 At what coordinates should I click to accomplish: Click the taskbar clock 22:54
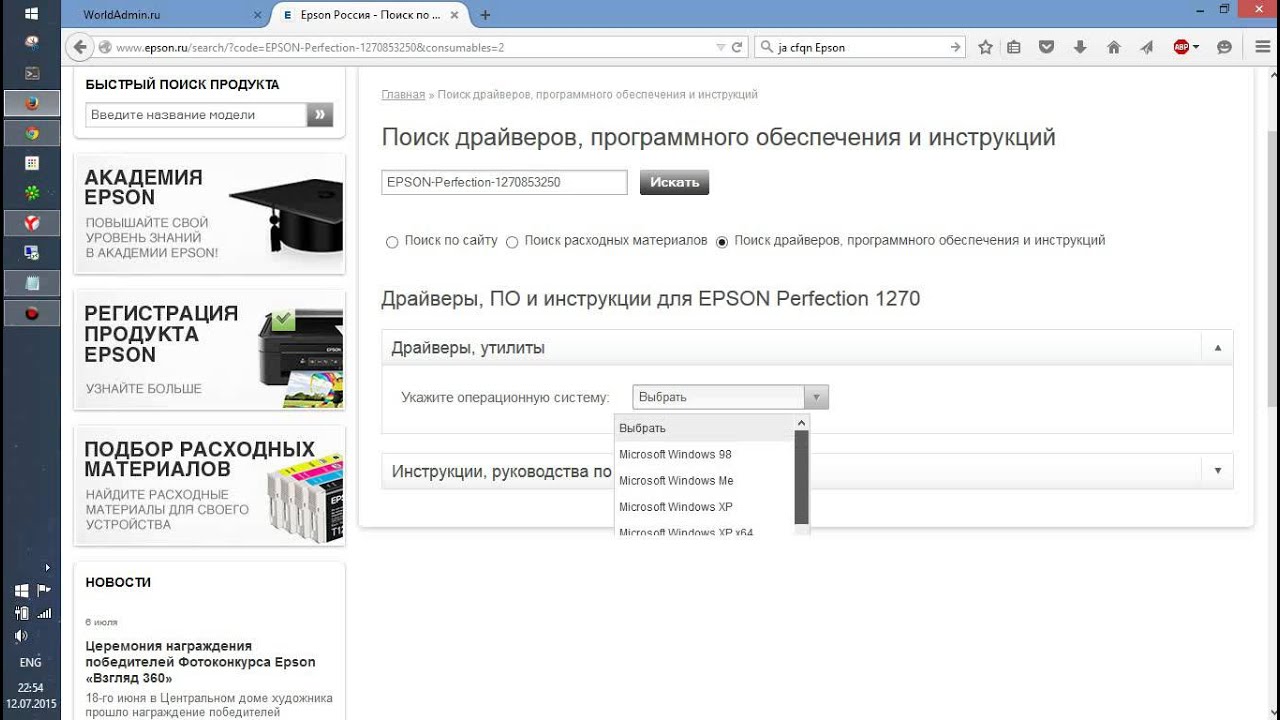click(x=31, y=688)
